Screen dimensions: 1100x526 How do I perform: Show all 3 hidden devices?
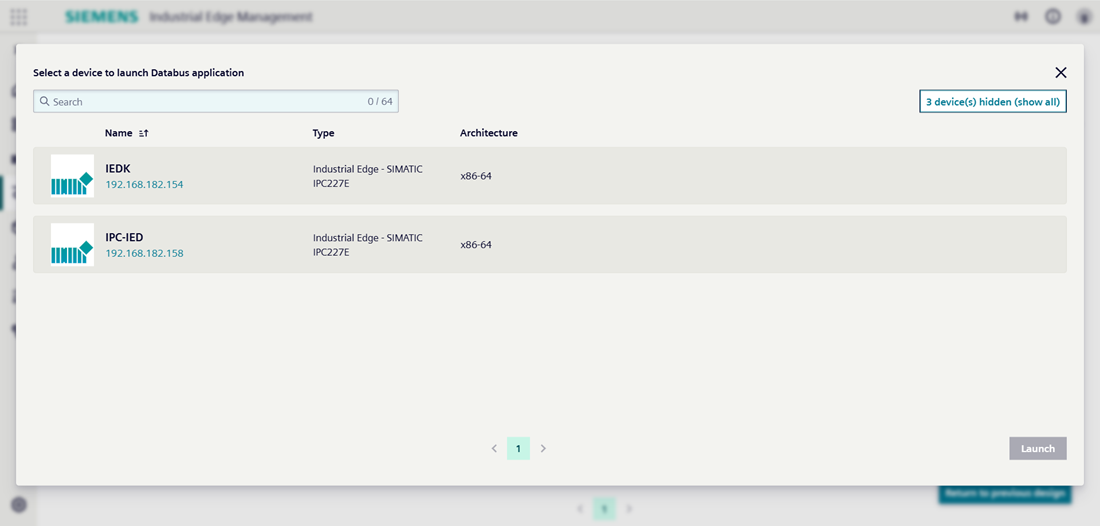click(993, 102)
